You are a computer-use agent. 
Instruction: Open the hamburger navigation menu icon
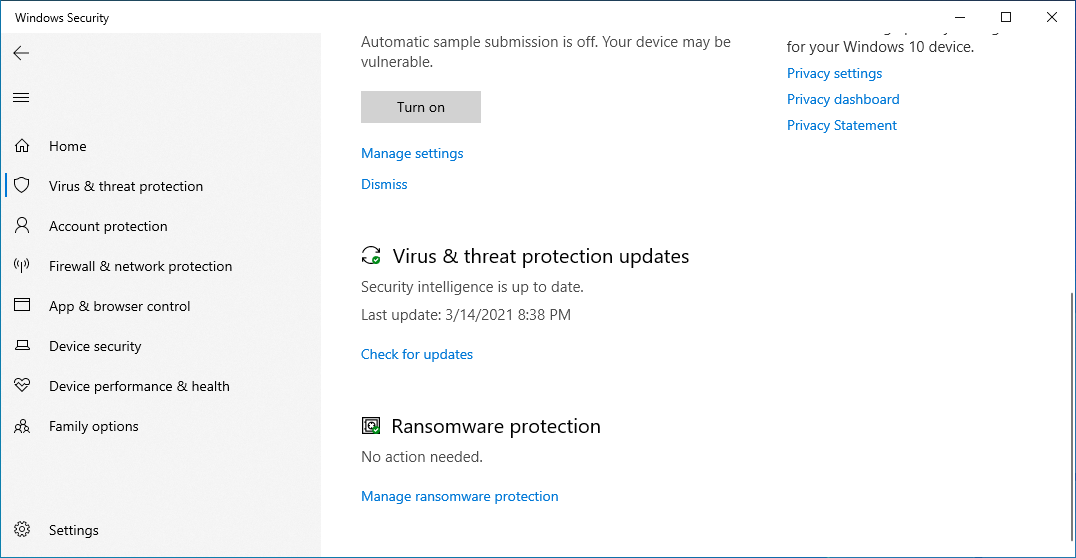click(x=21, y=97)
